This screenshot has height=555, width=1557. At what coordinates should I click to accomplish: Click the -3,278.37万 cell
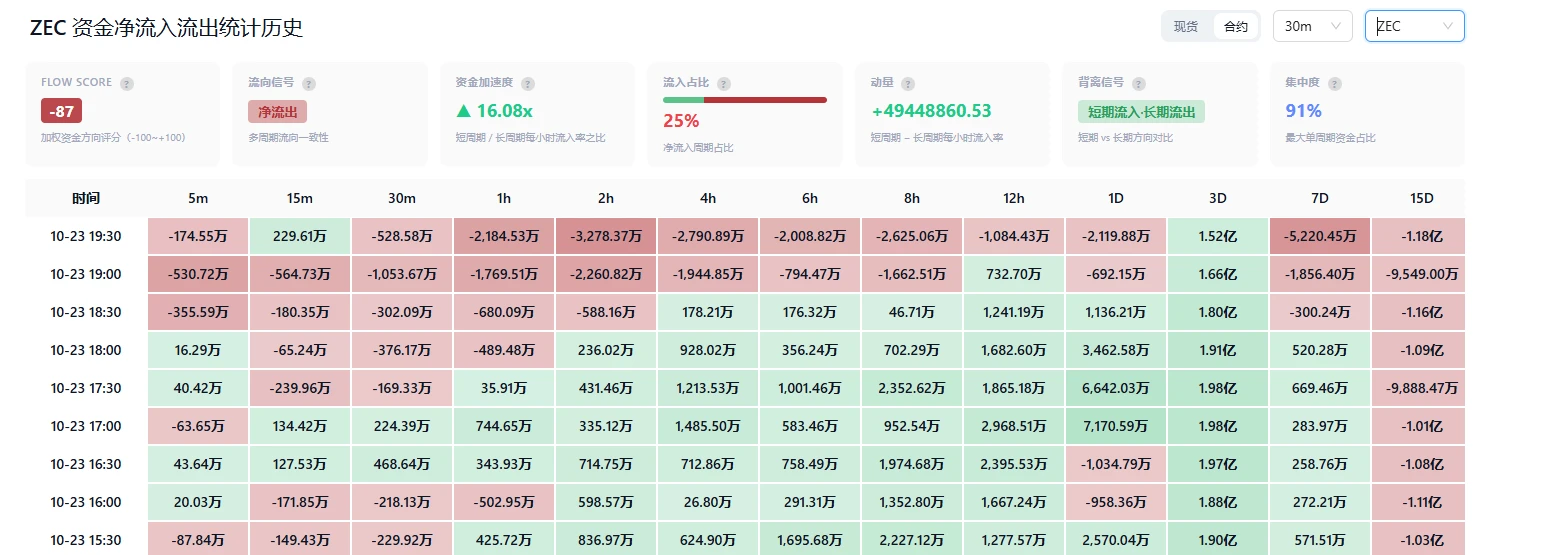click(606, 236)
